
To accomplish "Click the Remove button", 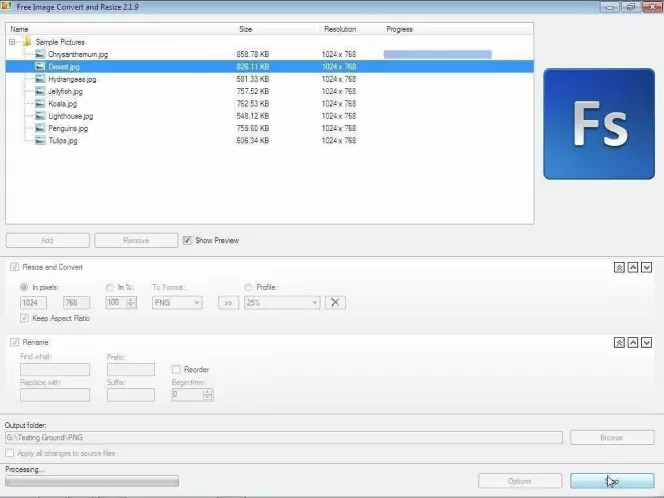I will coord(136,240).
